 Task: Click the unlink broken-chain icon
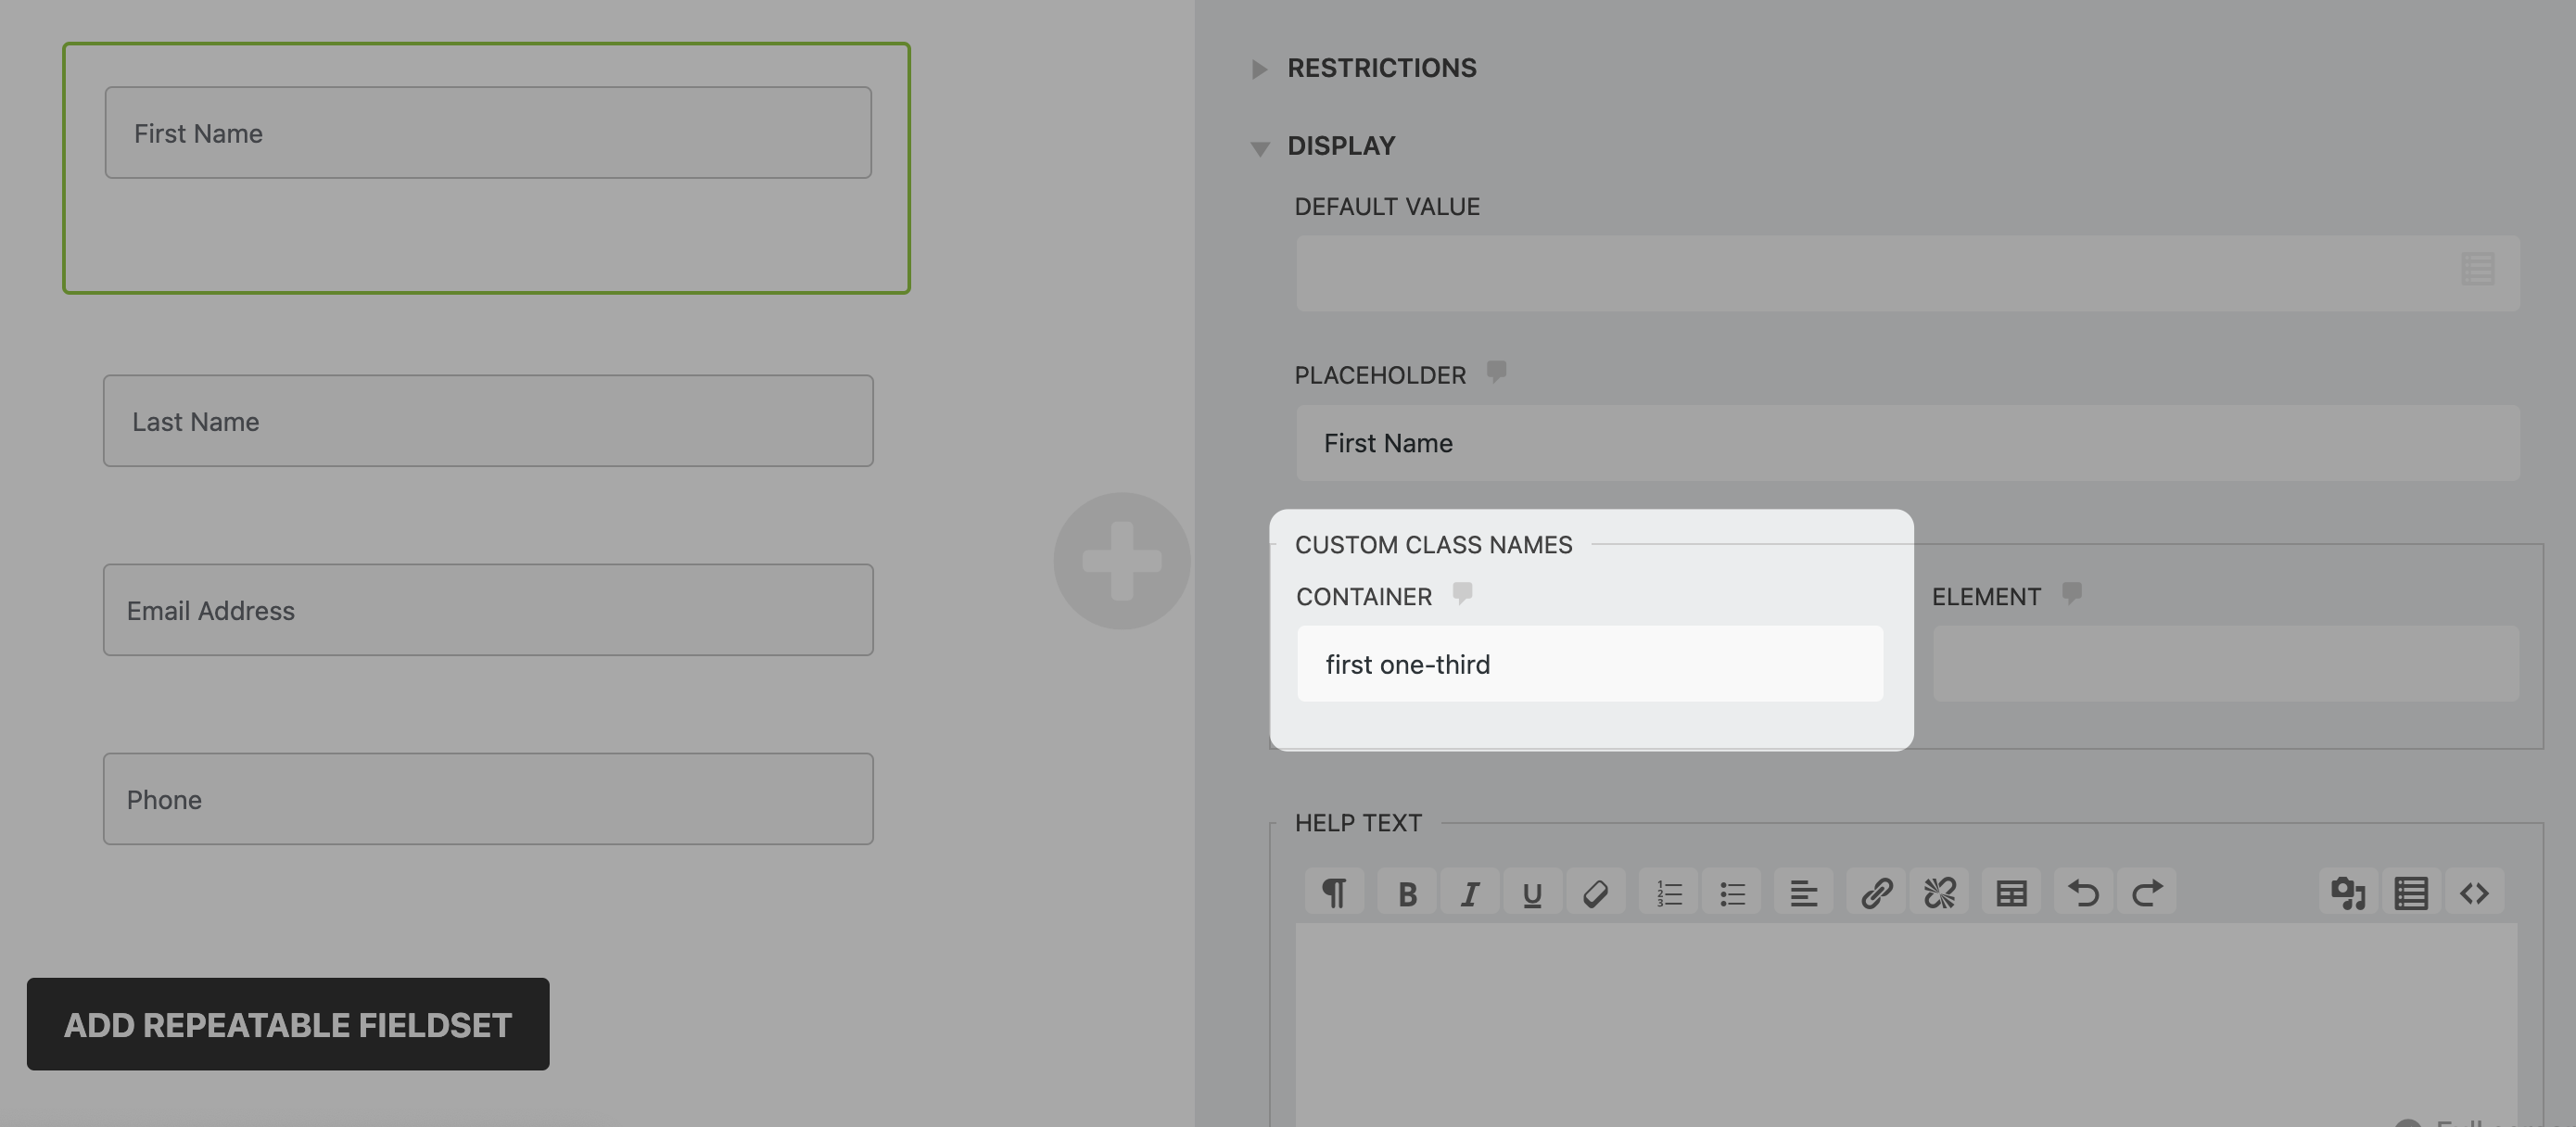(1939, 892)
